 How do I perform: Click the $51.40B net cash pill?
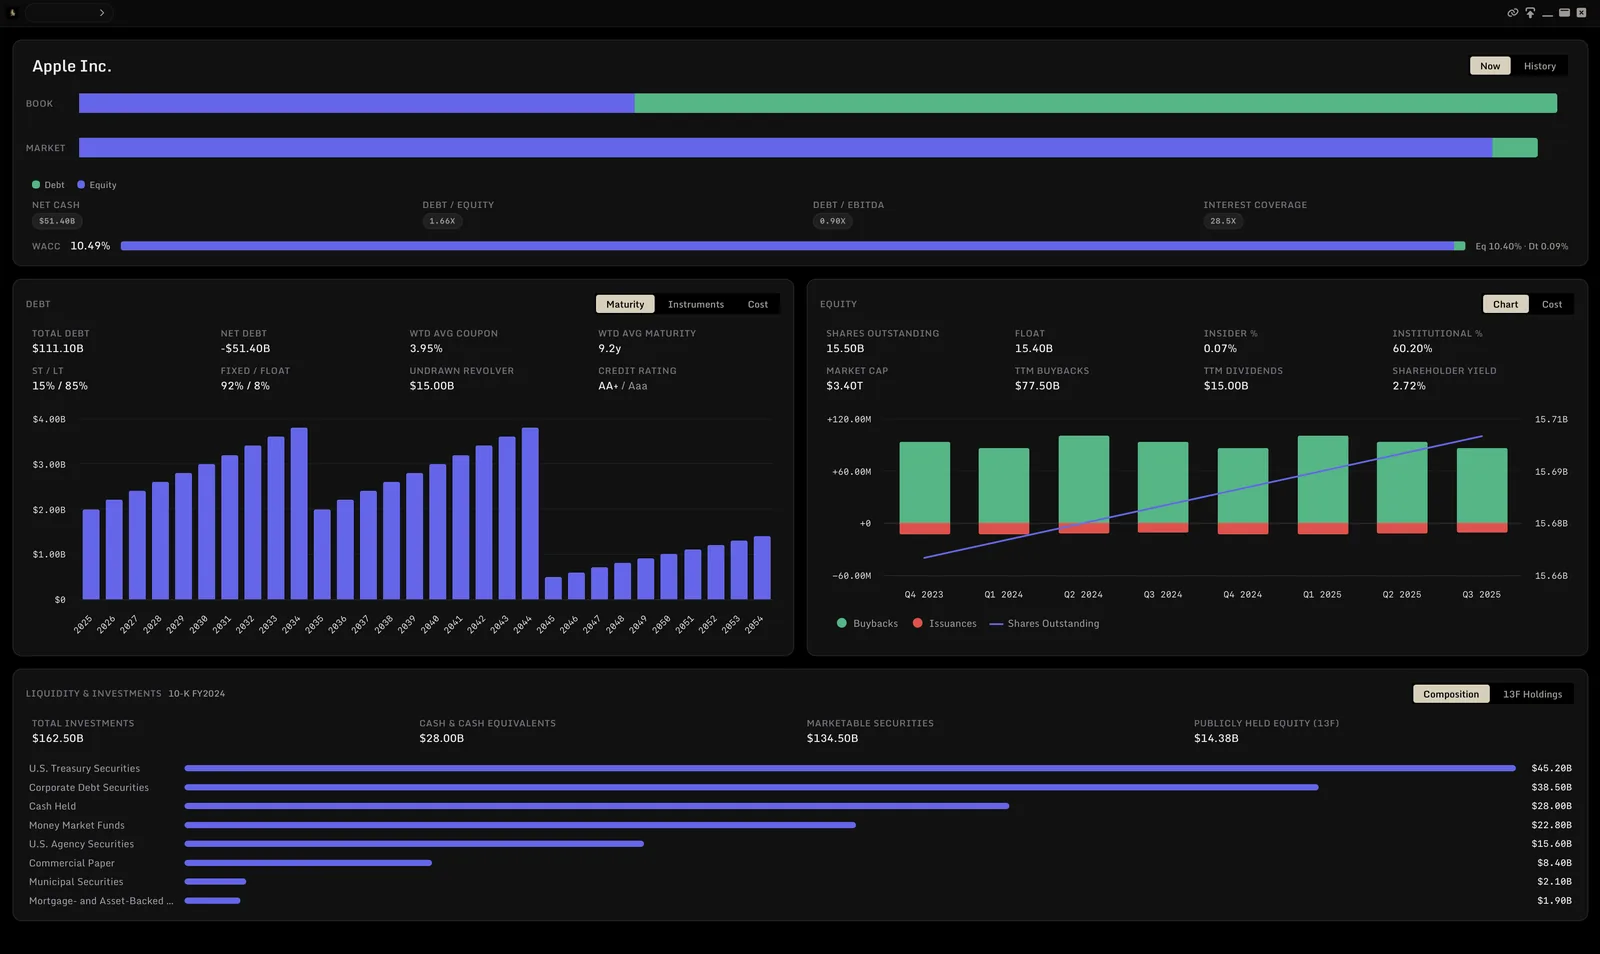coord(57,221)
